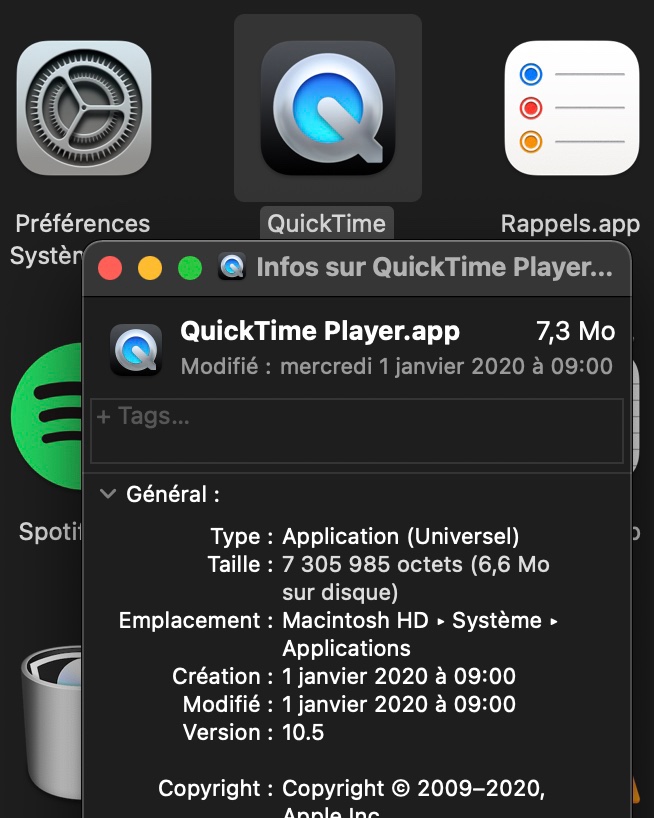The height and width of the screenshot is (818, 654).
Task: Open the Préférences Système app icon
Action: point(84,108)
